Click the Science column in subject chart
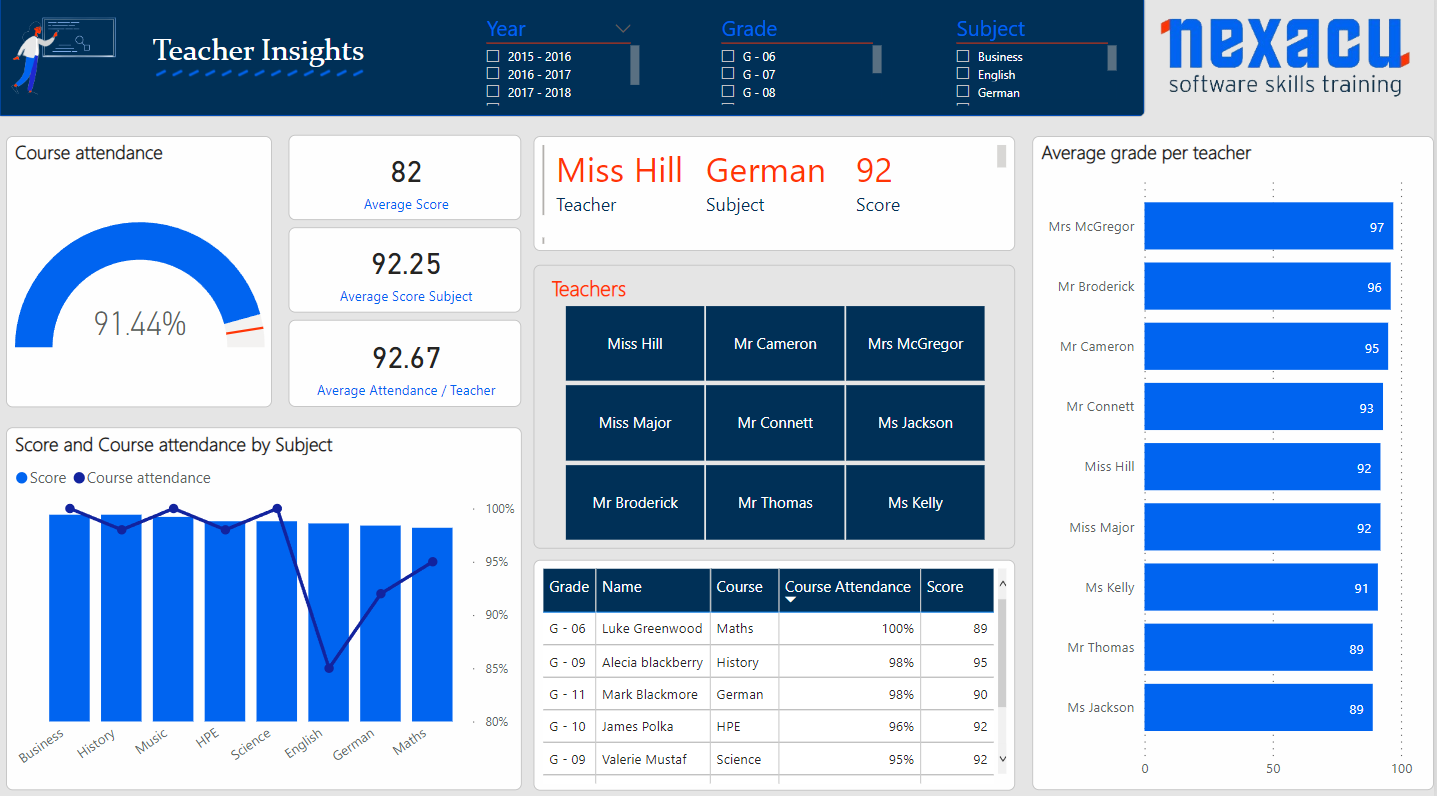This screenshot has height=796, width=1437. click(x=277, y=621)
